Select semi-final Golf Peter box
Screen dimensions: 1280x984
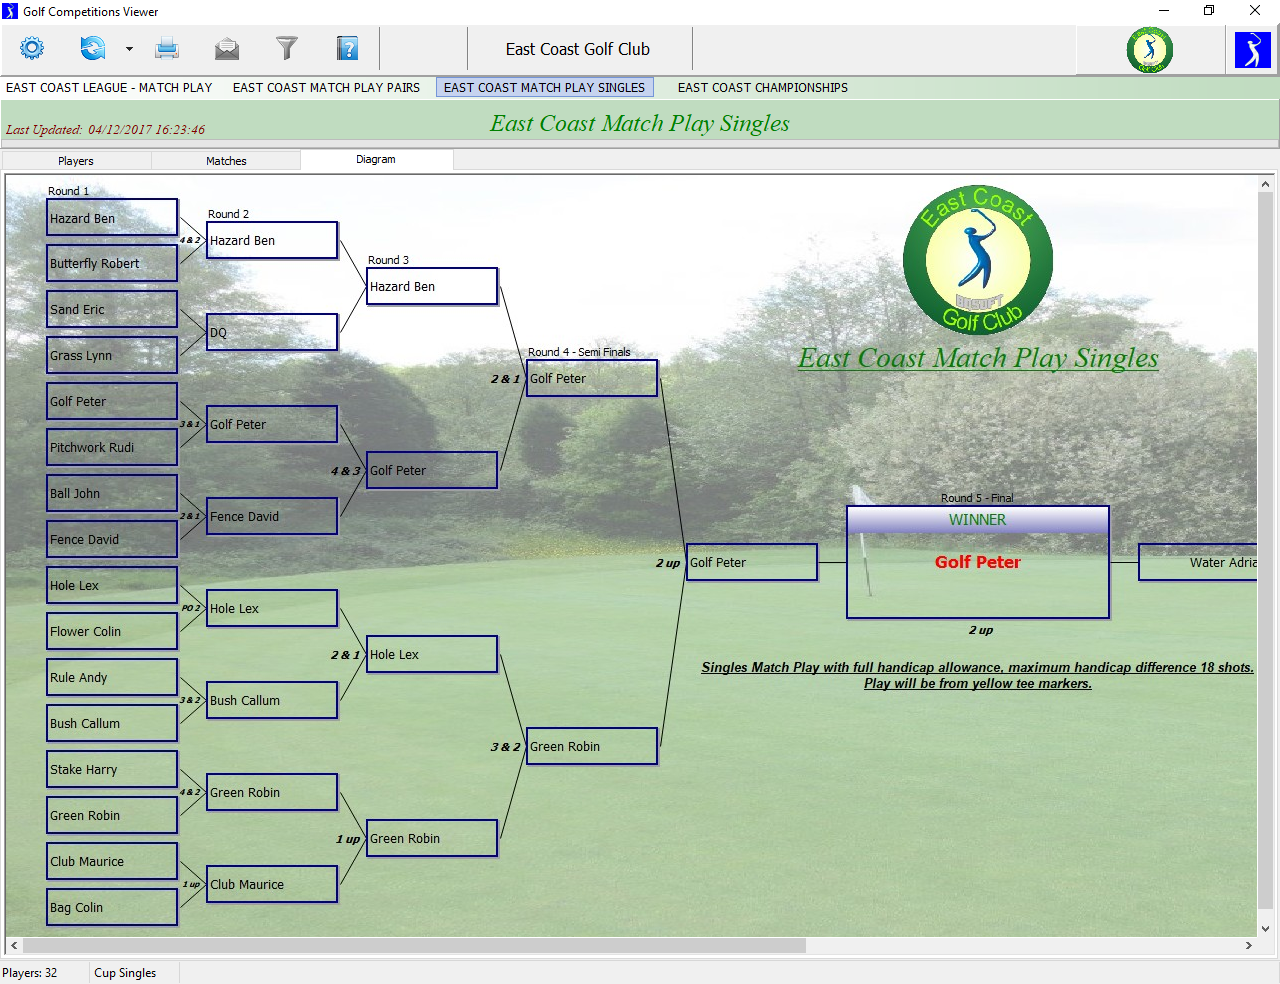[592, 378]
